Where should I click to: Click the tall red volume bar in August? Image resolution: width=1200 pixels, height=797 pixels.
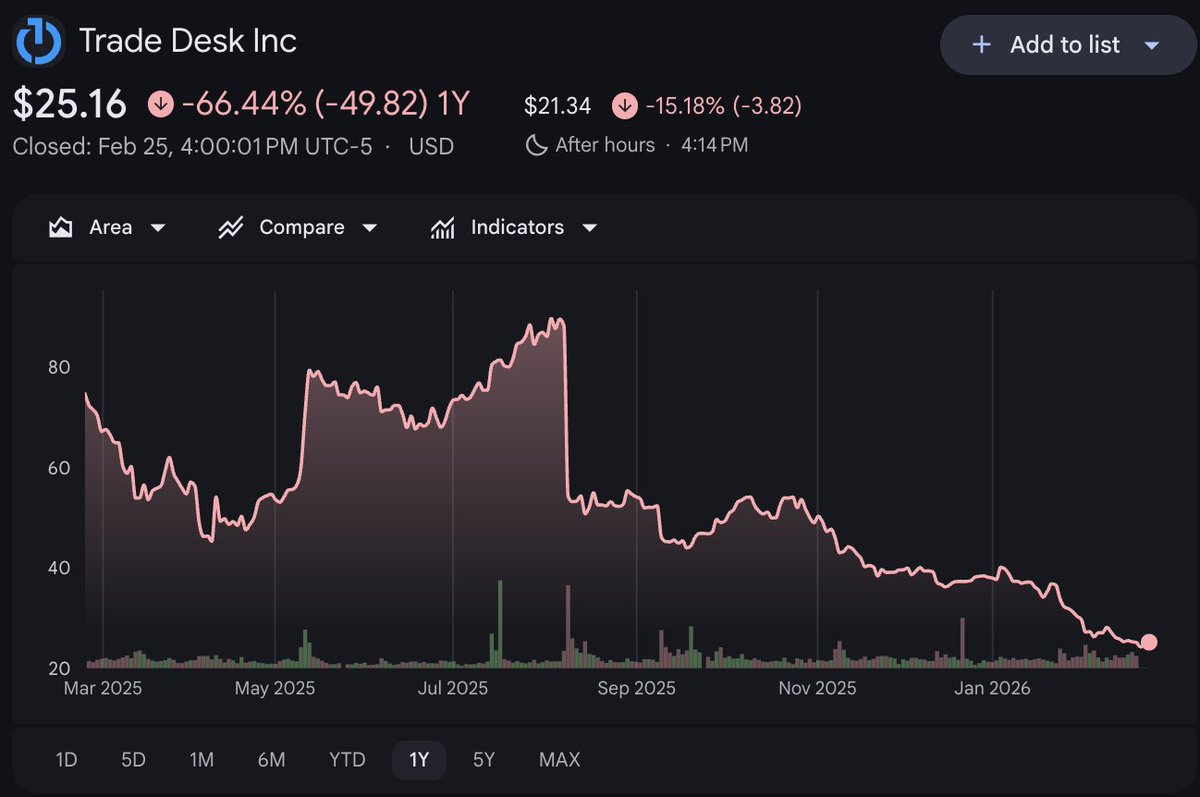click(567, 627)
